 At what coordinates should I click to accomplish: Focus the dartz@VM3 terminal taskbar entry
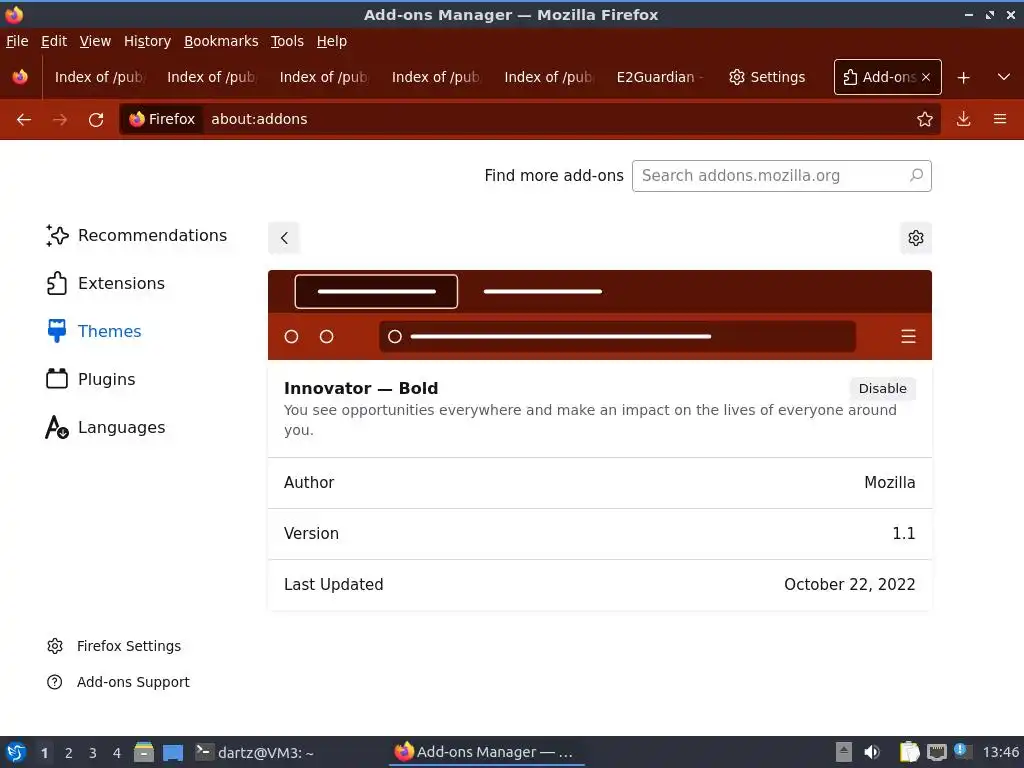point(255,752)
